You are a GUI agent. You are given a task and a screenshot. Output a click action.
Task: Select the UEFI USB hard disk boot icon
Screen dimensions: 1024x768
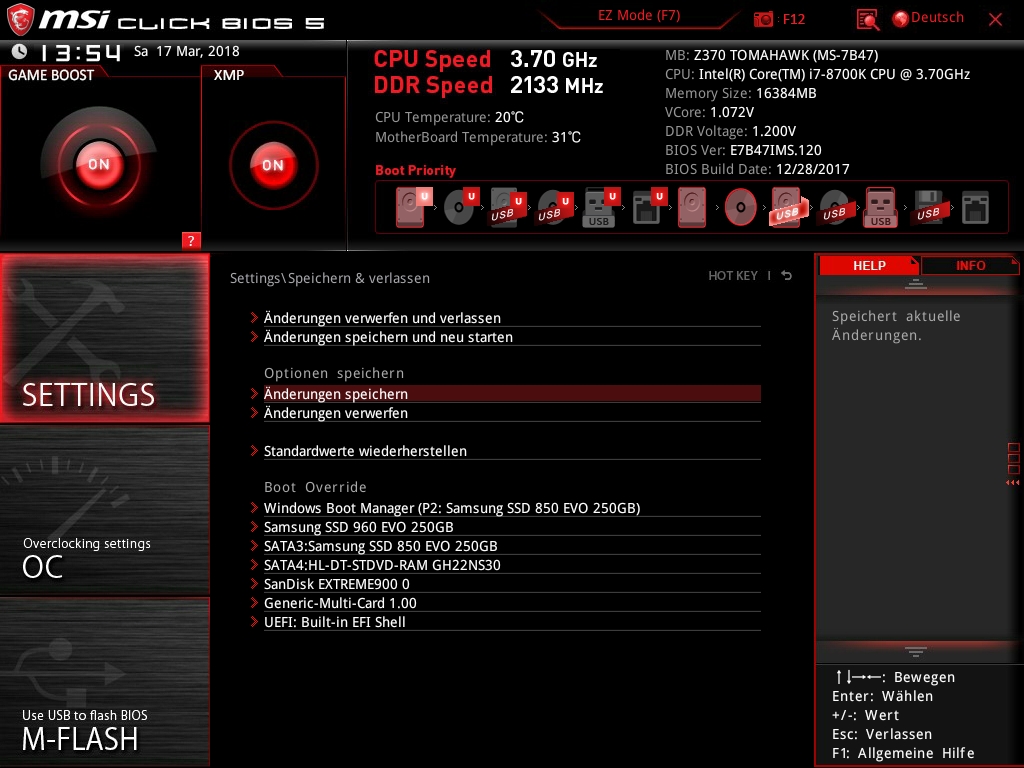tap(508, 207)
